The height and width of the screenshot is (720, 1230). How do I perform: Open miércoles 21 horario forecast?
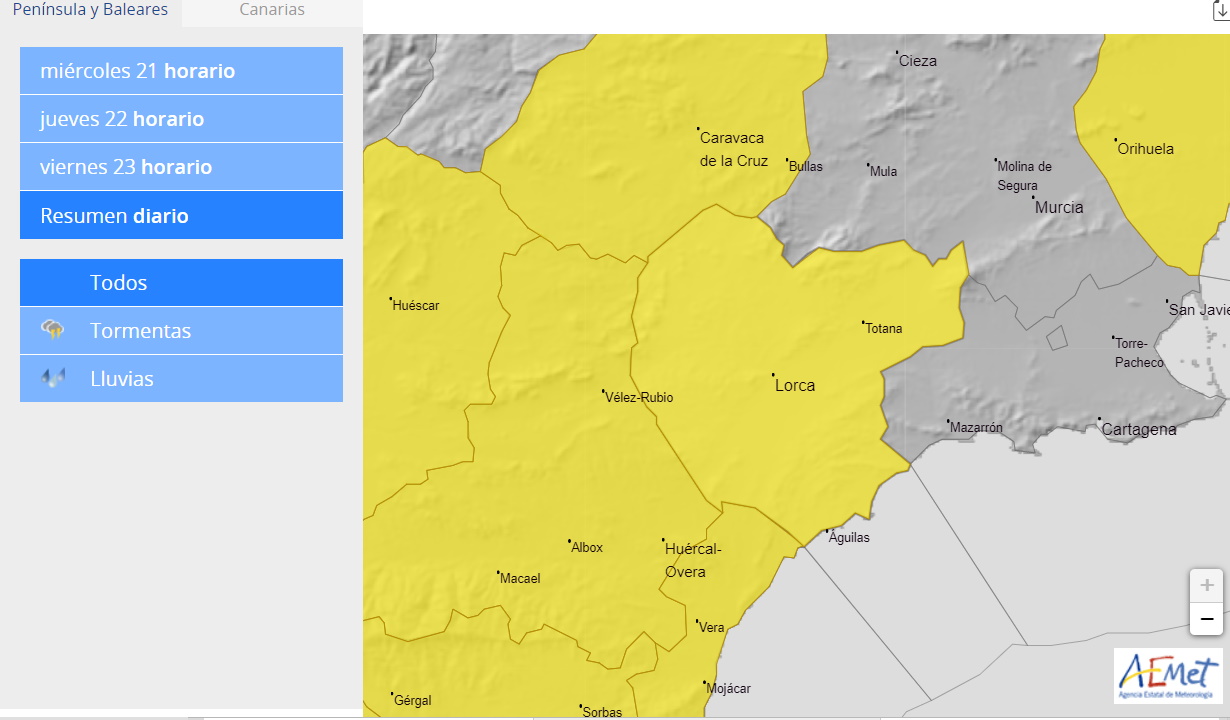(181, 71)
